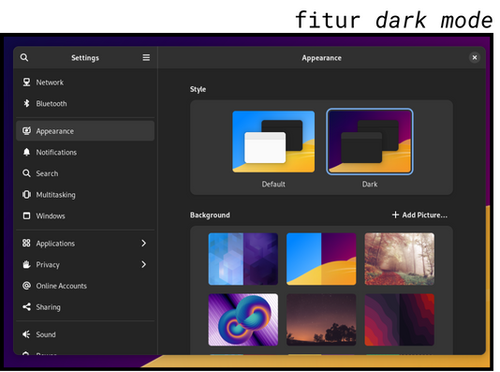The width and height of the screenshot is (500, 372).
Task: Click the Network icon in sidebar
Action: (x=26, y=82)
